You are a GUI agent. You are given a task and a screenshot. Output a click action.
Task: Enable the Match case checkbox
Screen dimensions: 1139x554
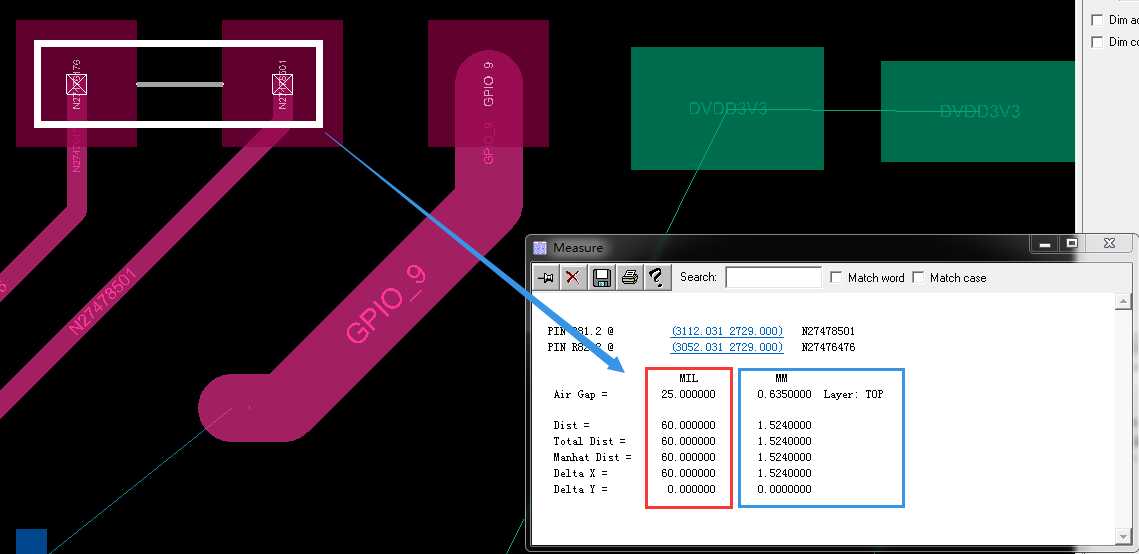(918, 277)
